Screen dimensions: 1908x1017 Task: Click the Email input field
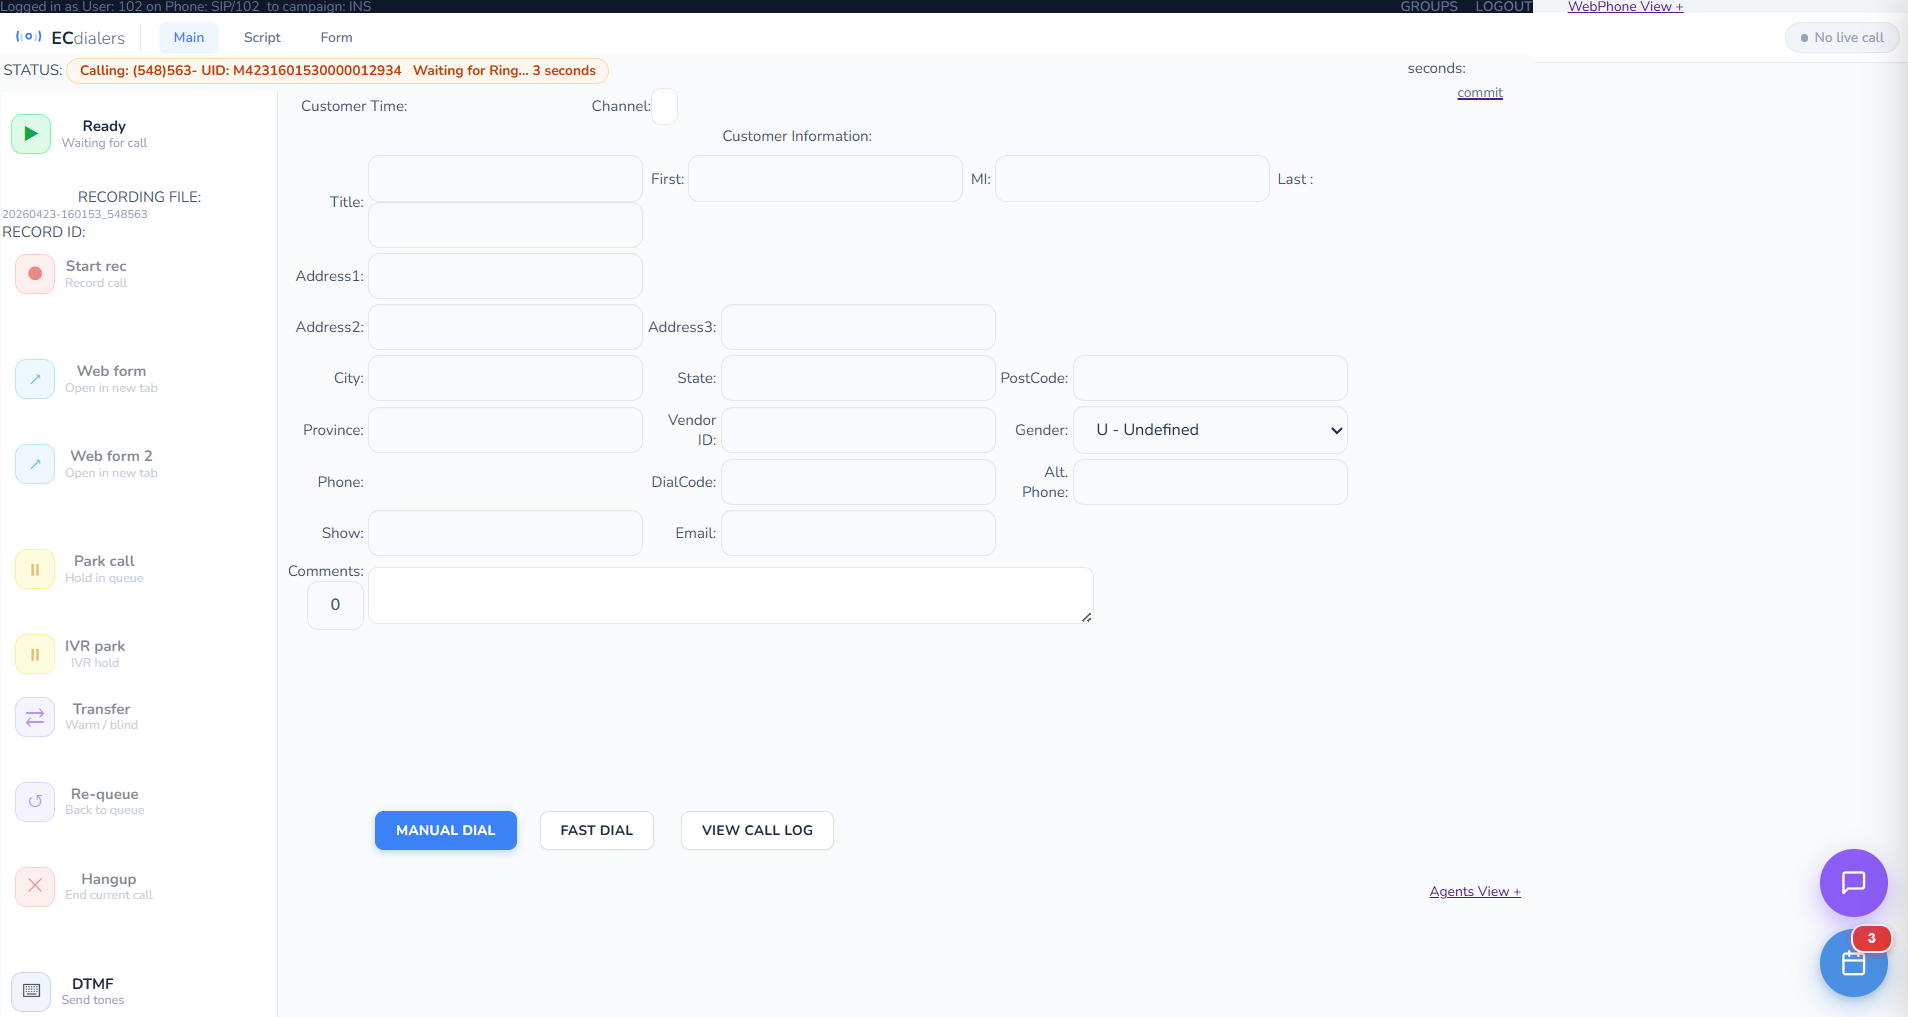pos(858,533)
